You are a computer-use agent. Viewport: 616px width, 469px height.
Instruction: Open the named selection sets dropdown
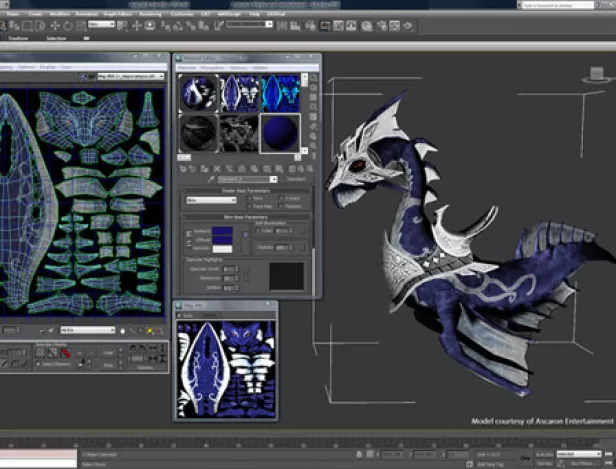click(249, 24)
